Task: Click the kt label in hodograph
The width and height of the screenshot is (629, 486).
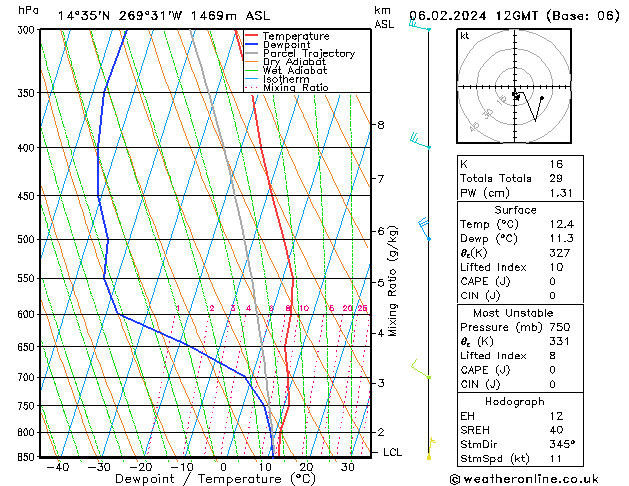Action: tap(465, 36)
